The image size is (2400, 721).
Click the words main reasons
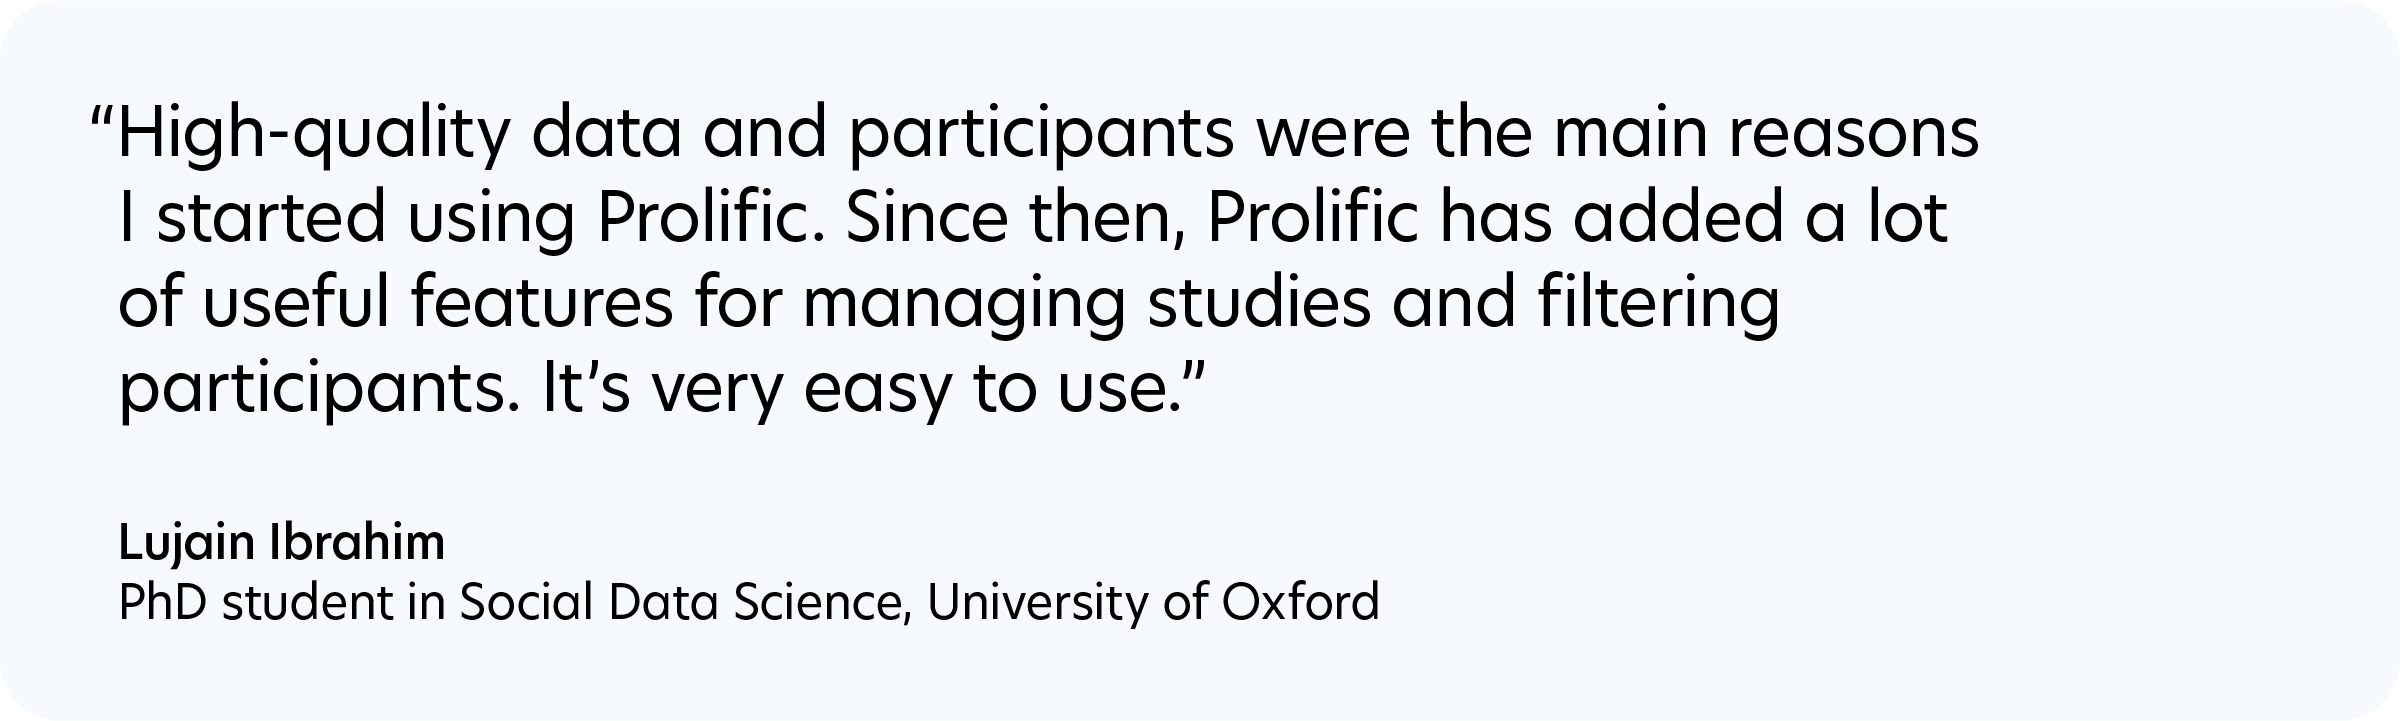pyautogui.click(x=1766, y=134)
